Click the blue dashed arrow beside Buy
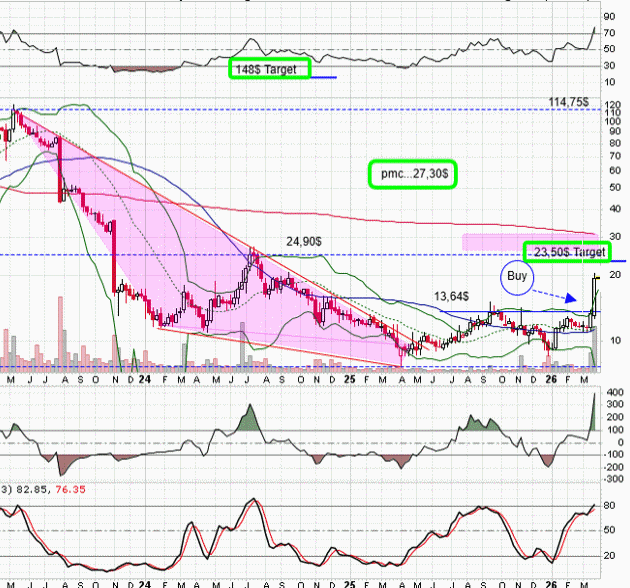Screen dimensions: 630x588 point(558,296)
